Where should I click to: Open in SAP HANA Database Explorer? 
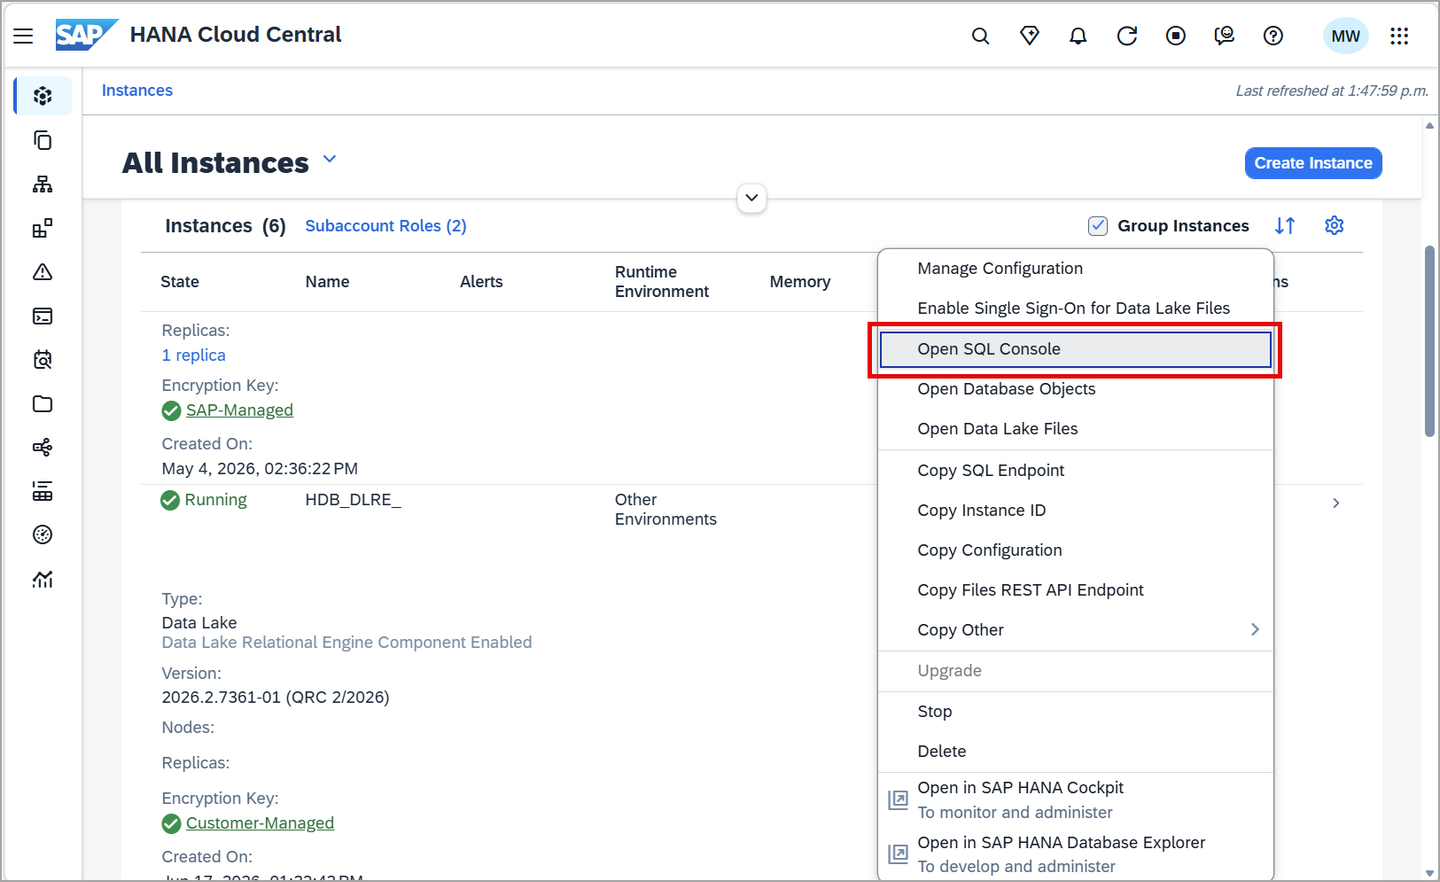click(x=1076, y=854)
